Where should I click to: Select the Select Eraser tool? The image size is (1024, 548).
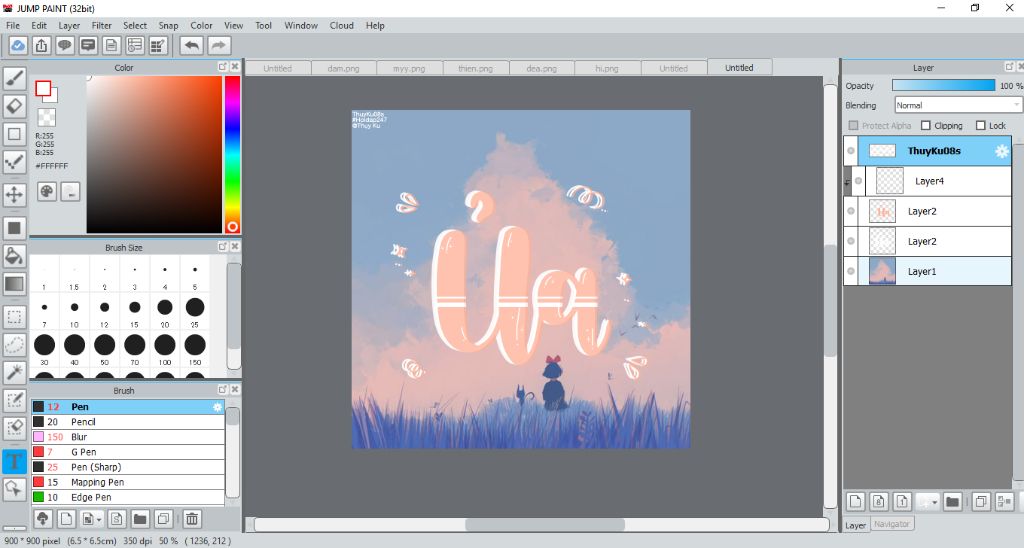[x=14, y=428]
